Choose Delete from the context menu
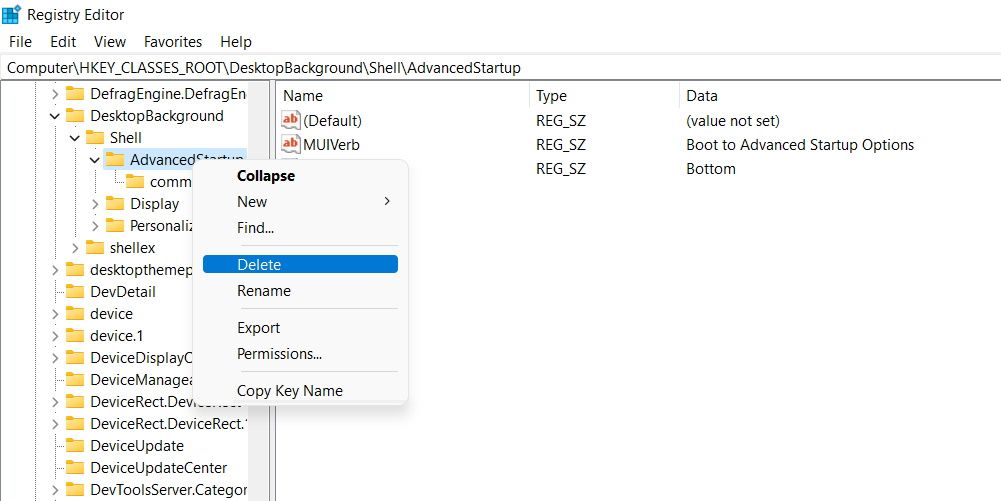 point(300,265)
